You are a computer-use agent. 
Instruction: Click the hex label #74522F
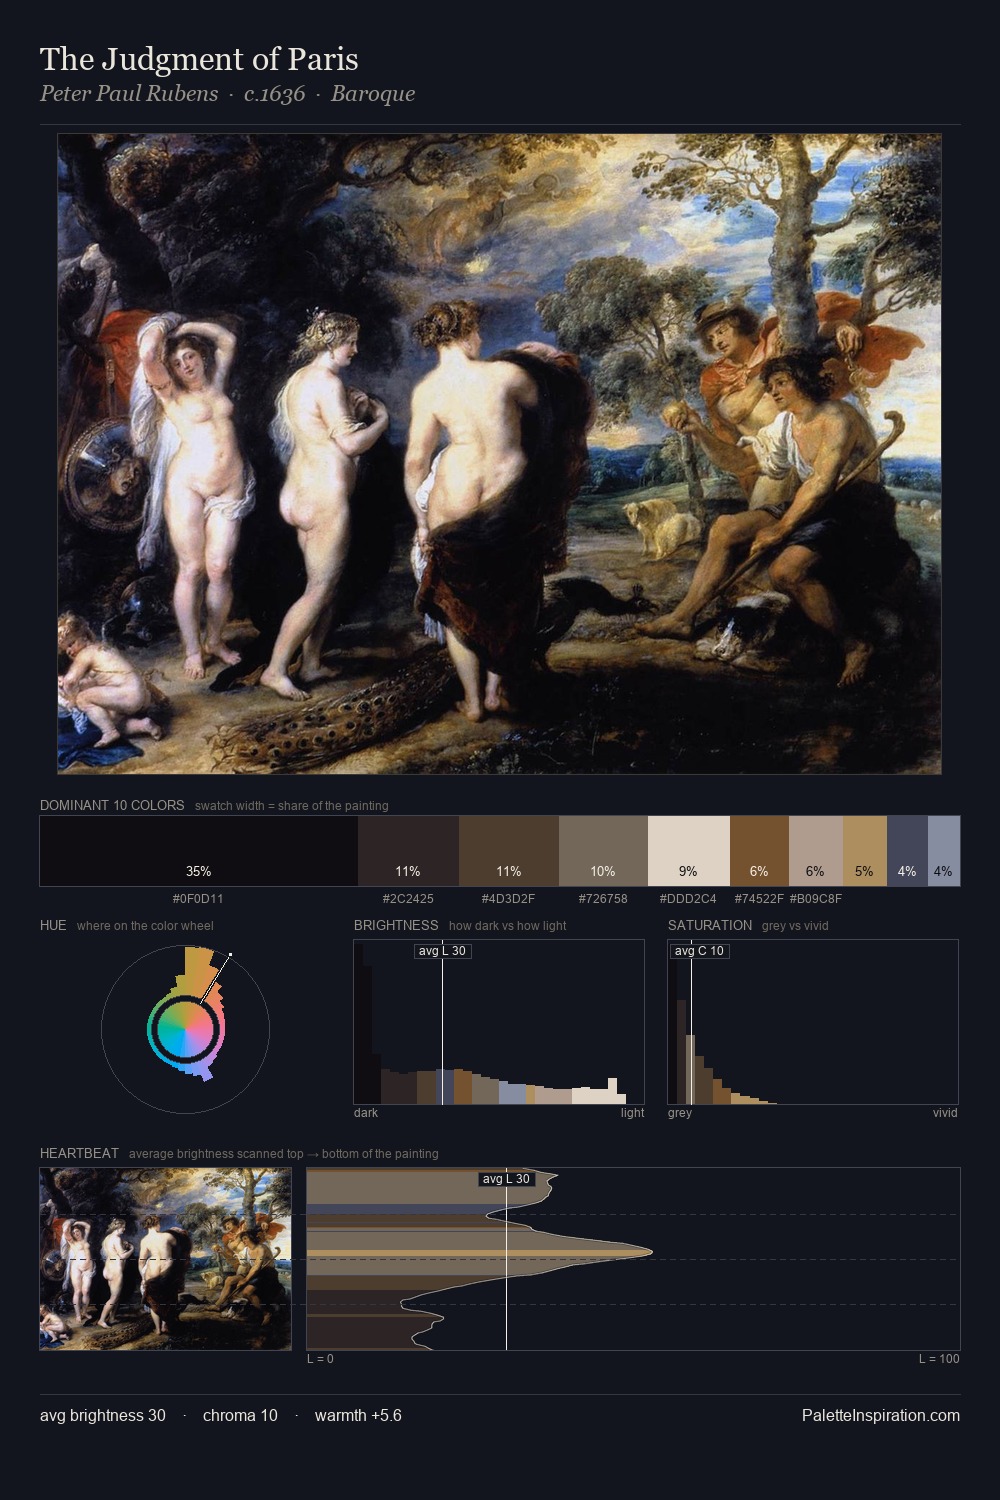coord(759,899)
